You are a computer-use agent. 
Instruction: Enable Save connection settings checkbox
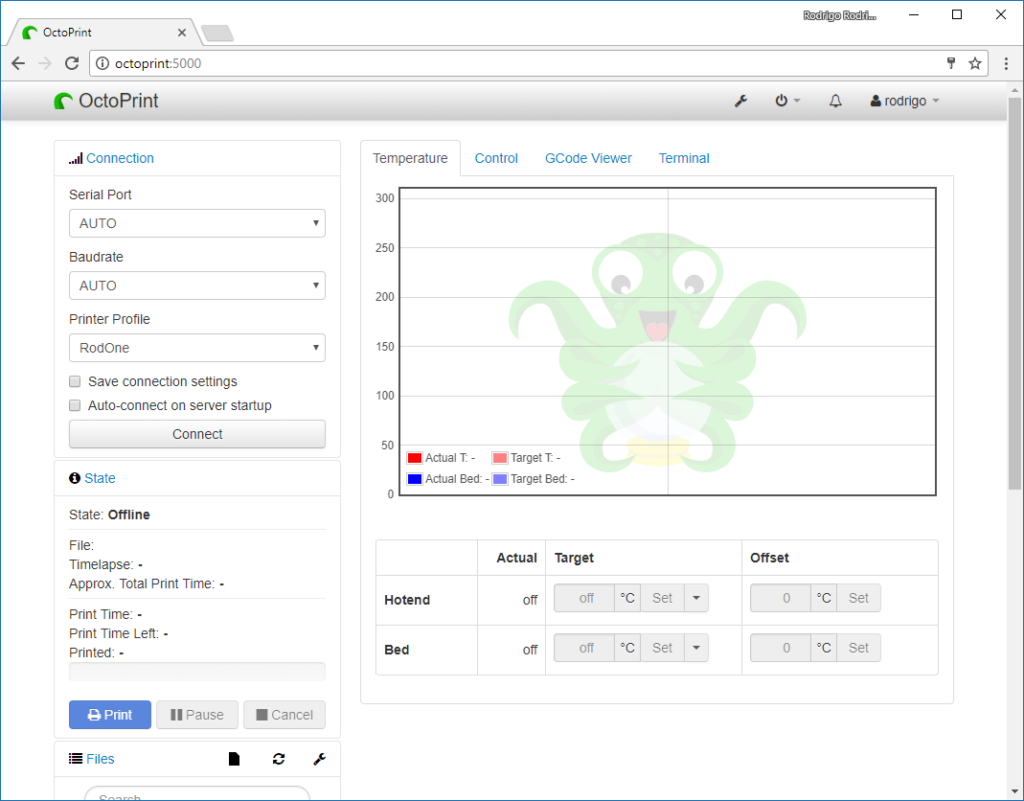pyautogui.click(x=75, y=381)
